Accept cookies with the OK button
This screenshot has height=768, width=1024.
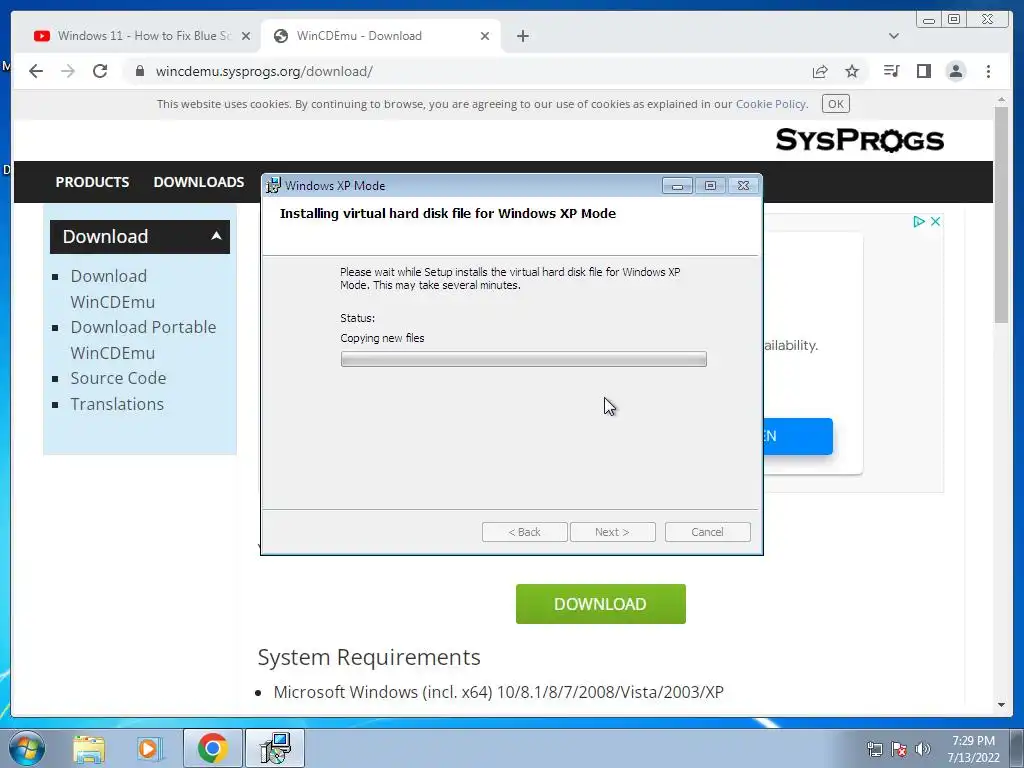835,104
